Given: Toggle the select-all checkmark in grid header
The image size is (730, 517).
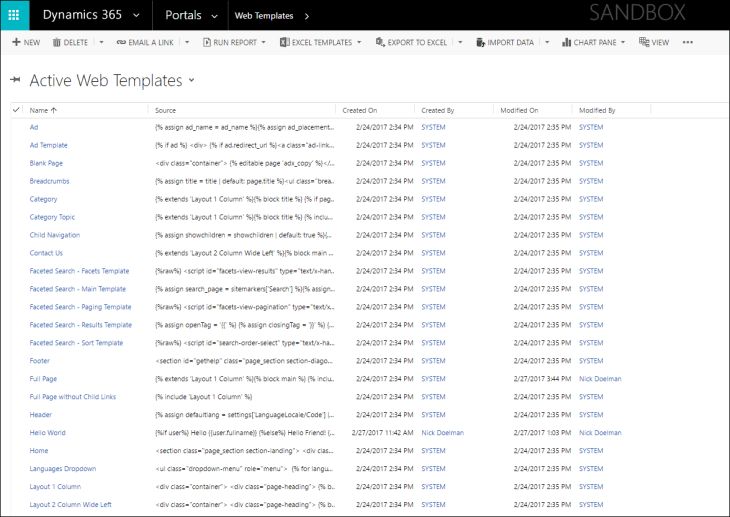Looking at the screenshot, I should click(x=16, y=110).
